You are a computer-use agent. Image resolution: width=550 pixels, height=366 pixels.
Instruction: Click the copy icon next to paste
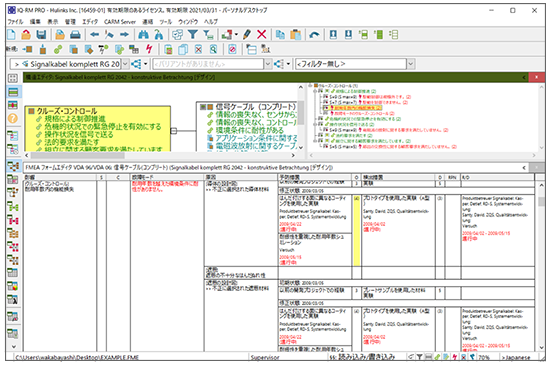click(x=280, y=34)
